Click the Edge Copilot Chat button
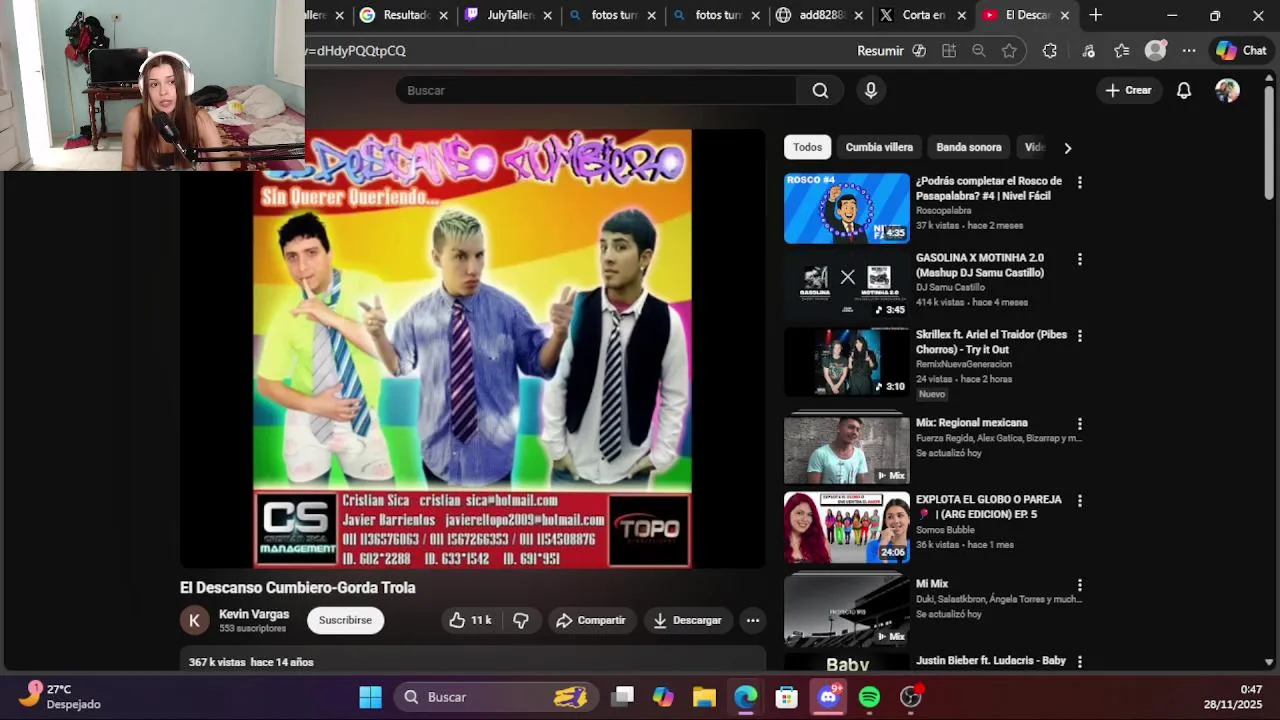Image resolution: width=1280 pixels, height=720 pixels. coord(1241,50)
